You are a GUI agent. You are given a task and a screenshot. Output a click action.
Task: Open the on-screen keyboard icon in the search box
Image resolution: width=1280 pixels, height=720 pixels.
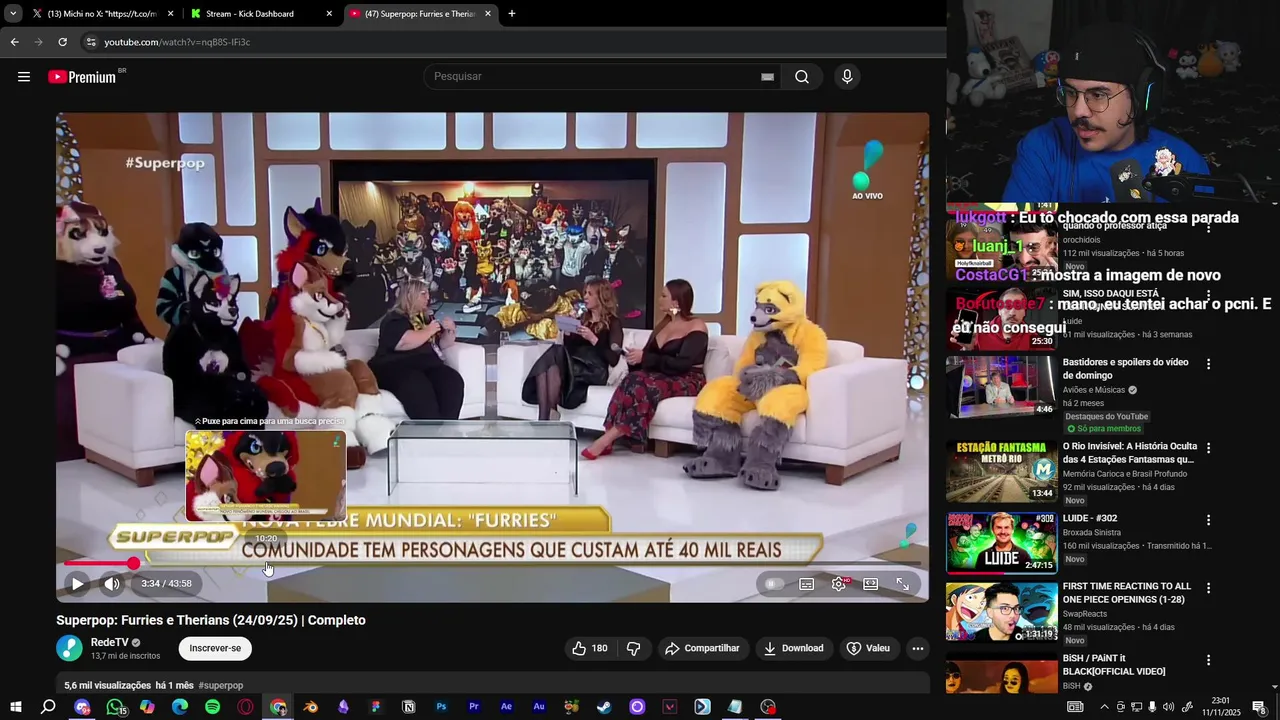[x=767, y=77]
